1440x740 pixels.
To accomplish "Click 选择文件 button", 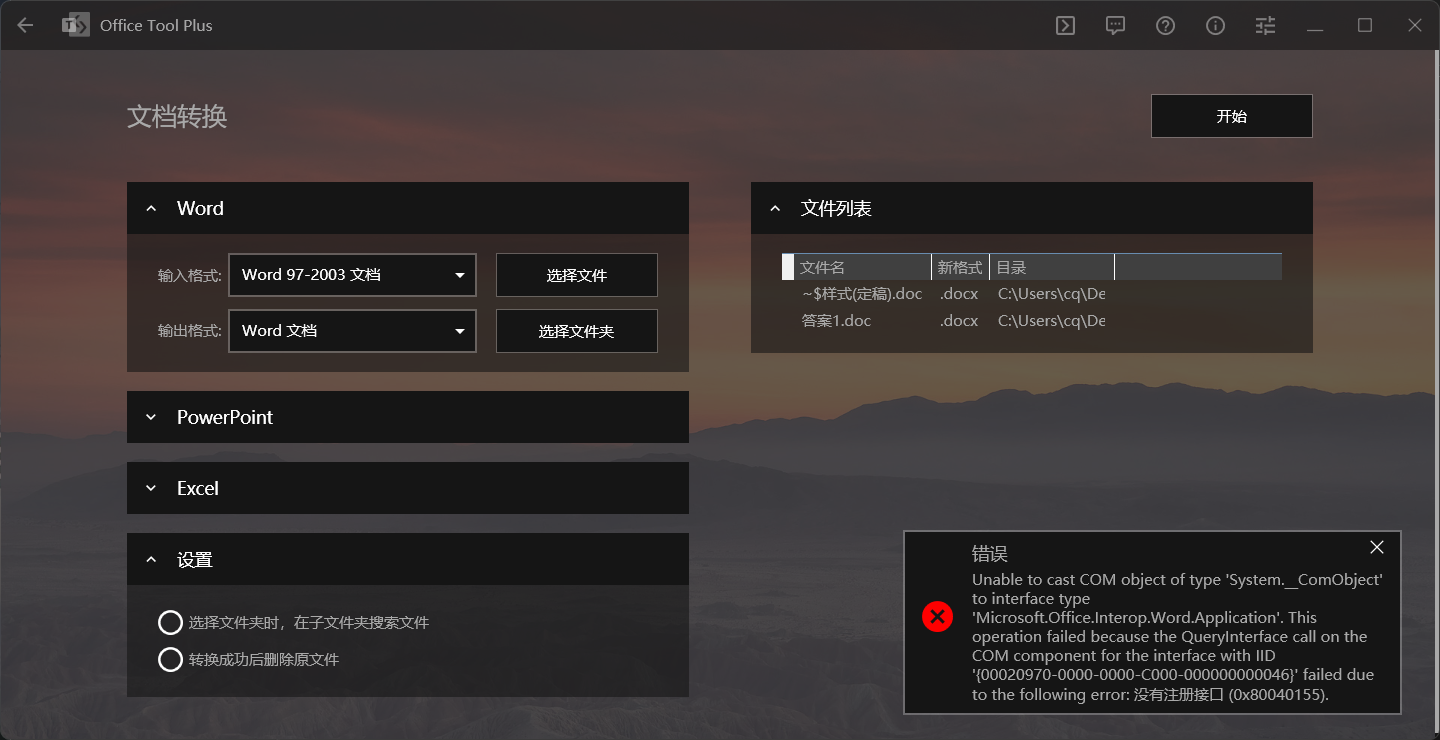I will pos(576,275).
